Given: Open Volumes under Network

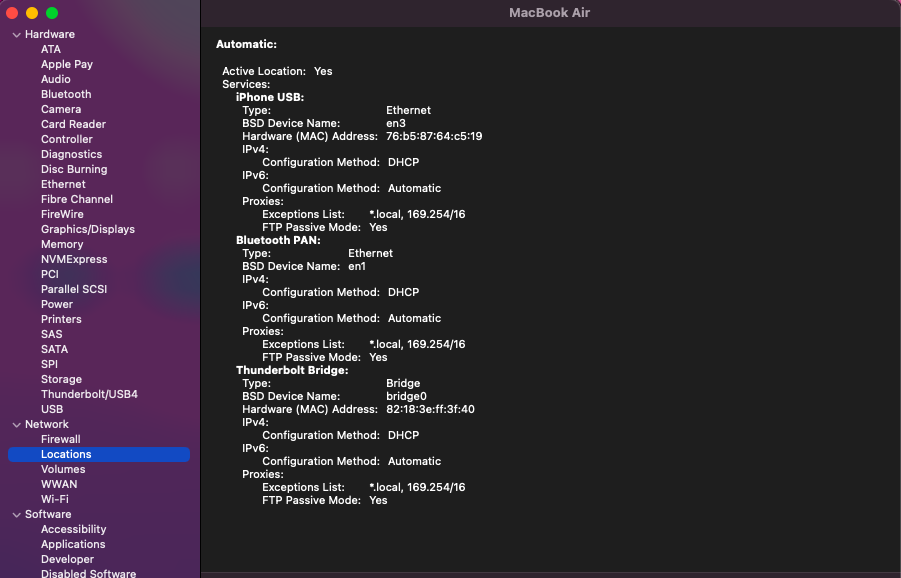Looking at the screenshot, I should [63, 469].
